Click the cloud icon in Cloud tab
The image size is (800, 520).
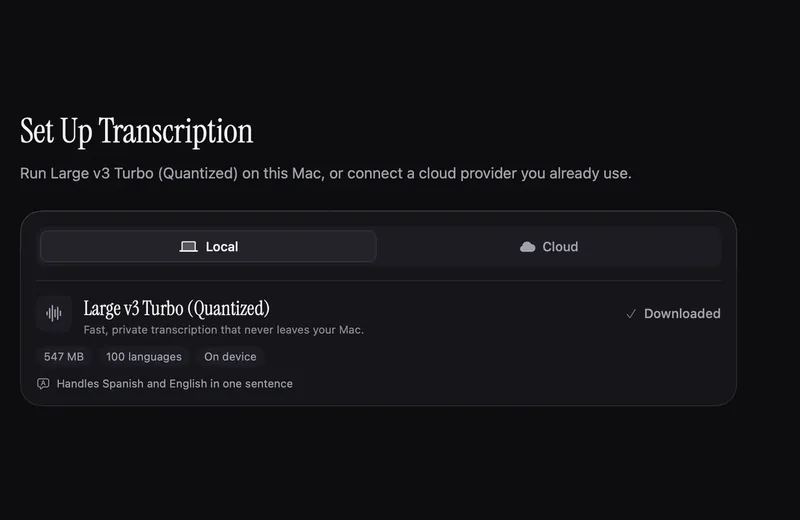click(528, 247)
